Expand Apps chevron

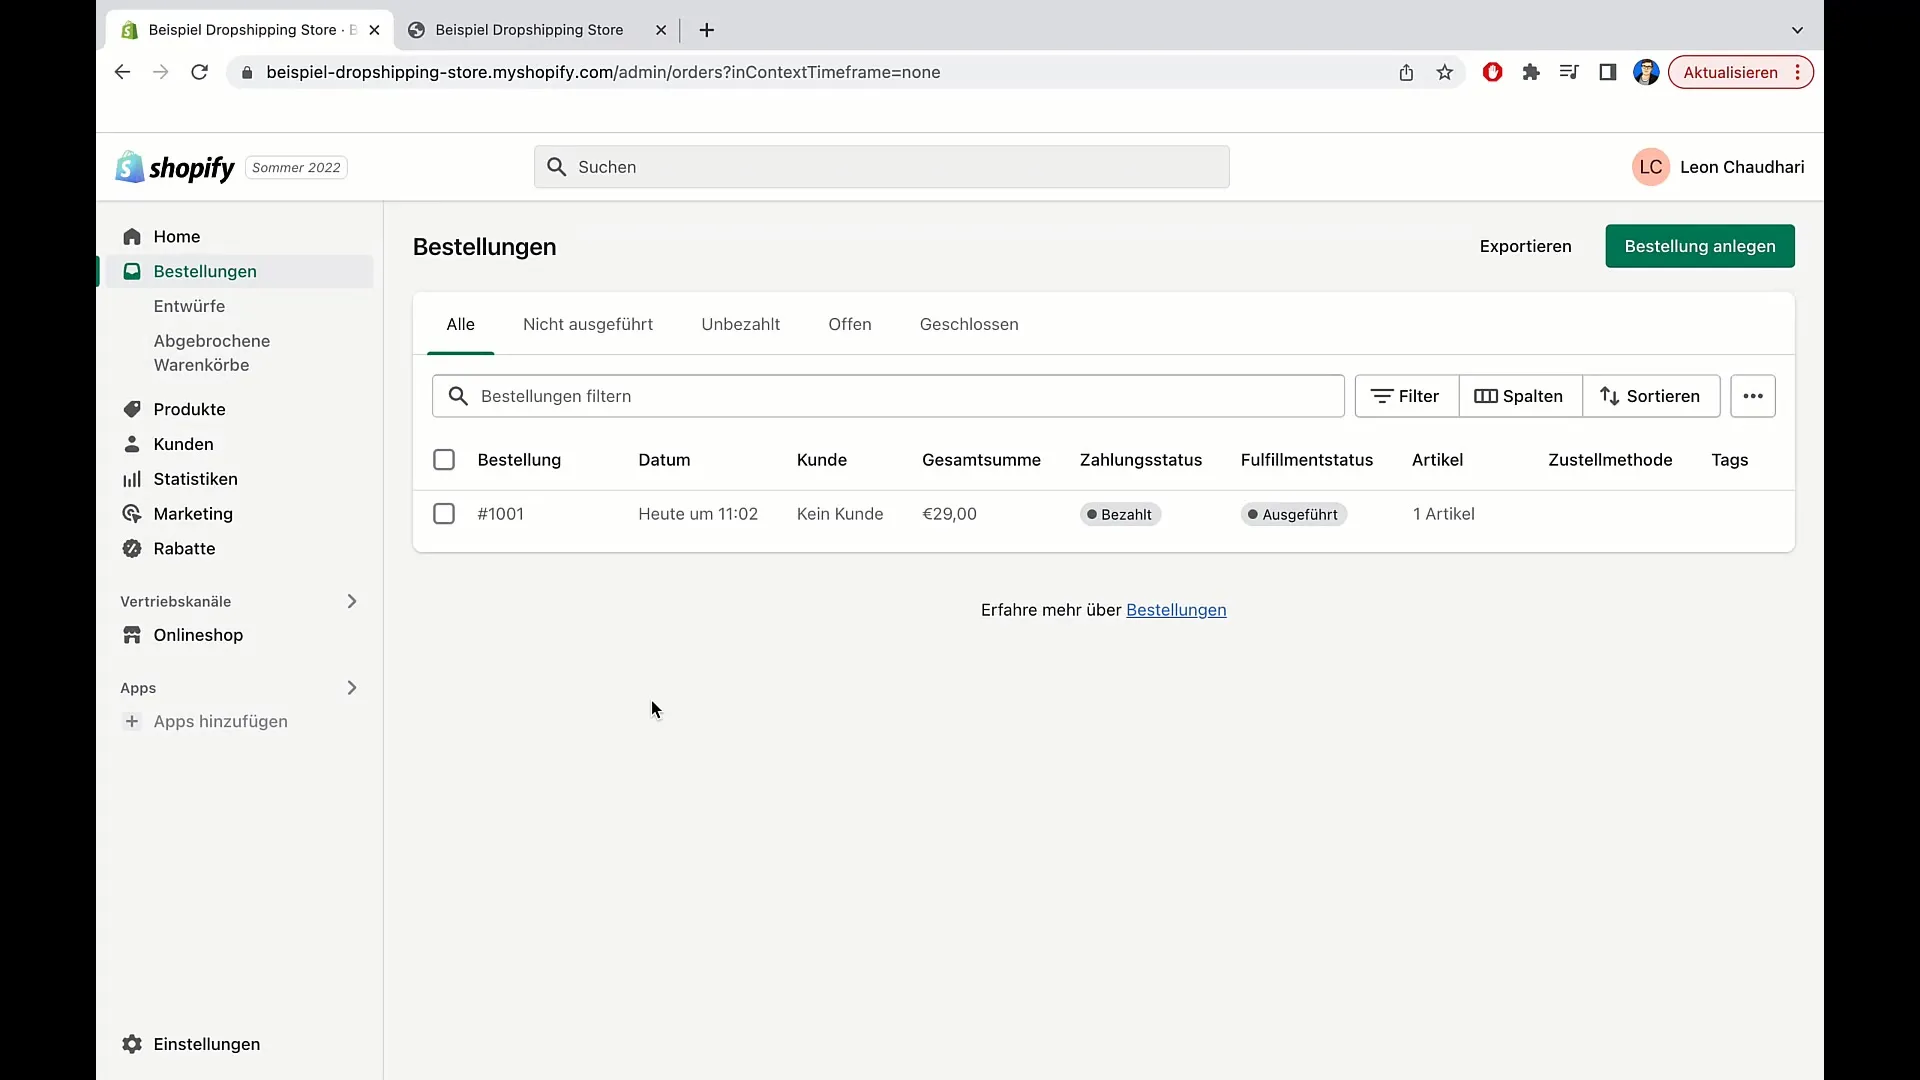pyautogui.click(x=351, y=688)
